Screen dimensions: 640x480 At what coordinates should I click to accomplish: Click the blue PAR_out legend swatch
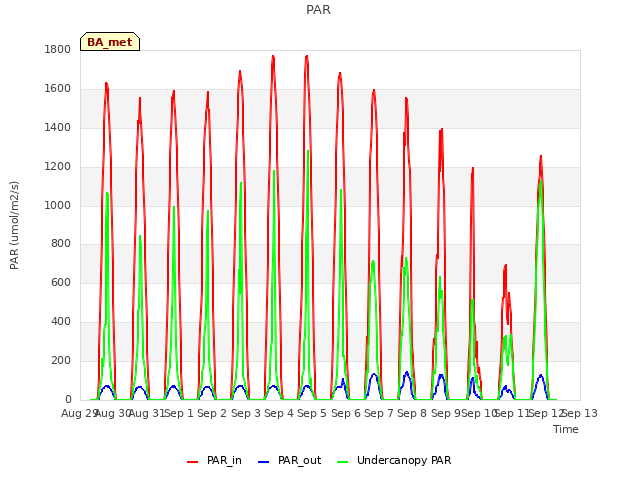pos(264,462)
